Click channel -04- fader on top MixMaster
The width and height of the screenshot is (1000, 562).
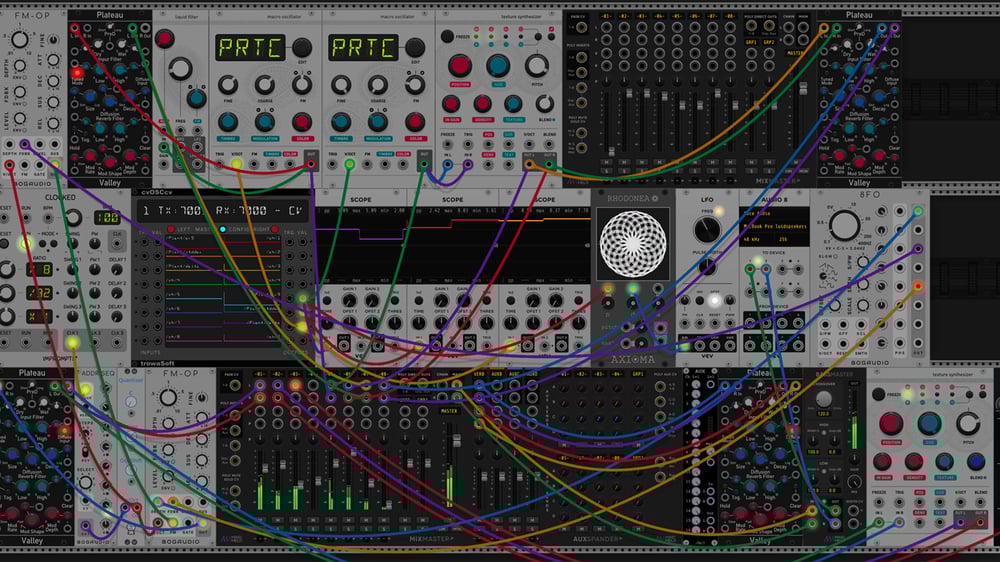click(x=665, y=97)
